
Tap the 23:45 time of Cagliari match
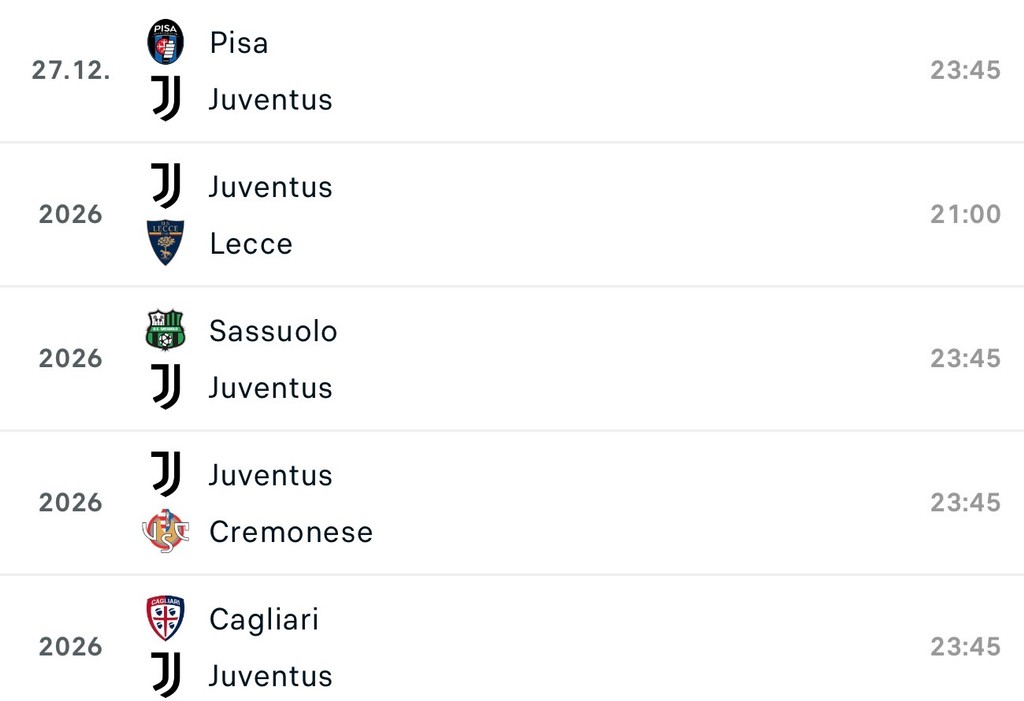(965, 646)
